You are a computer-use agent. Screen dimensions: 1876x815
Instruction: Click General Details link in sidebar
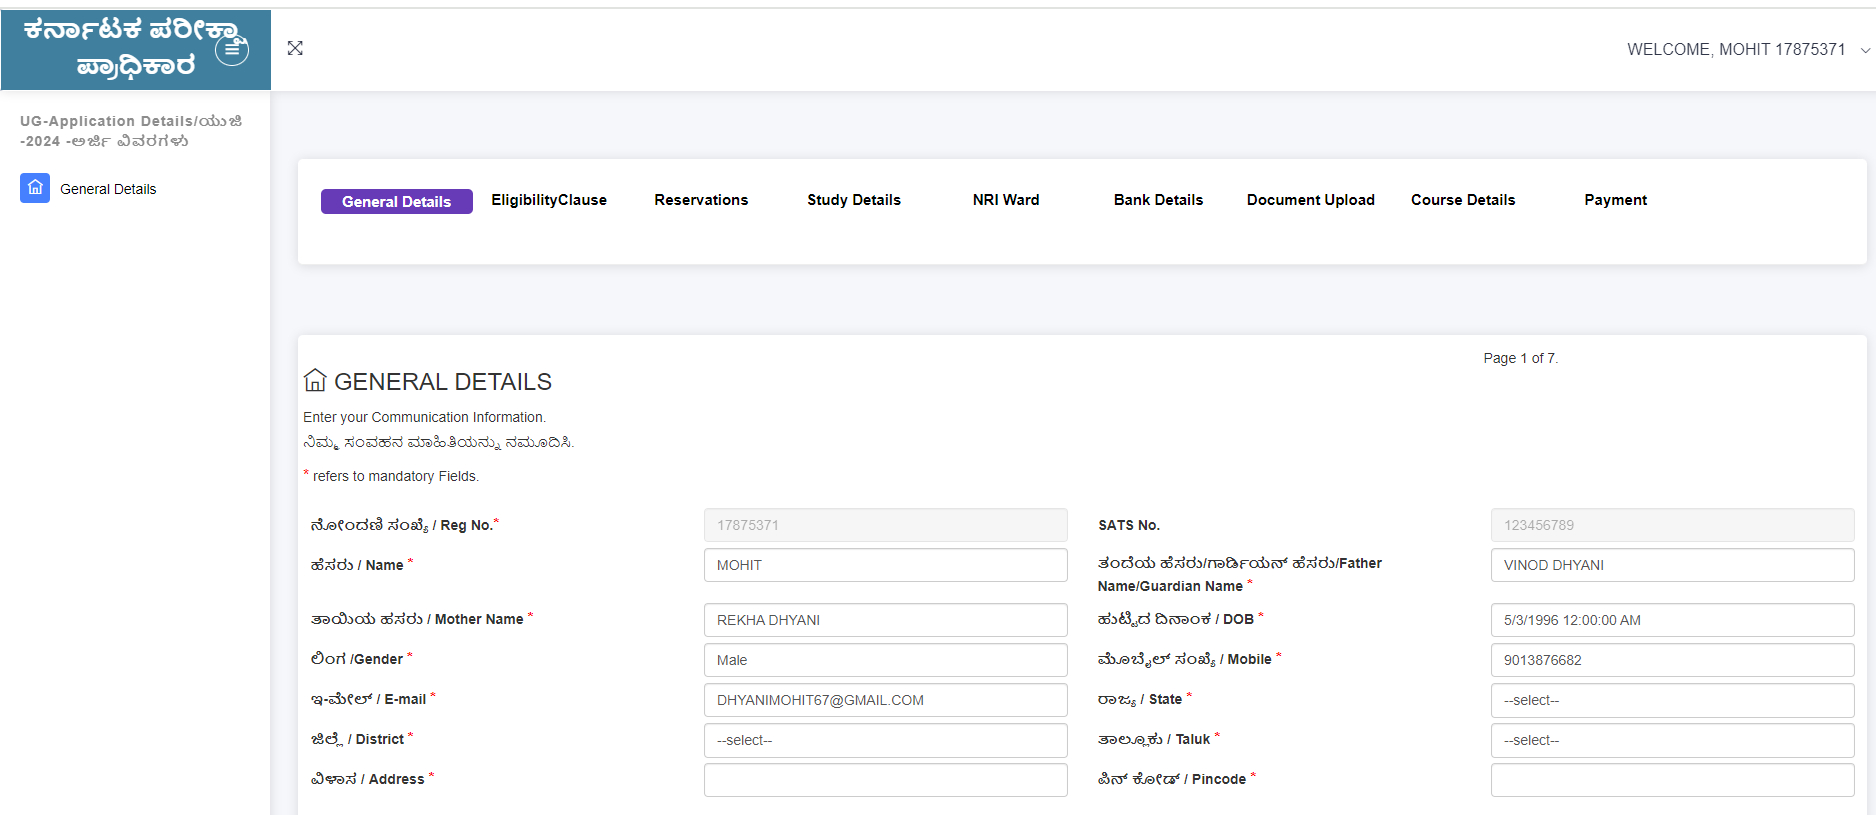[108, 189]
